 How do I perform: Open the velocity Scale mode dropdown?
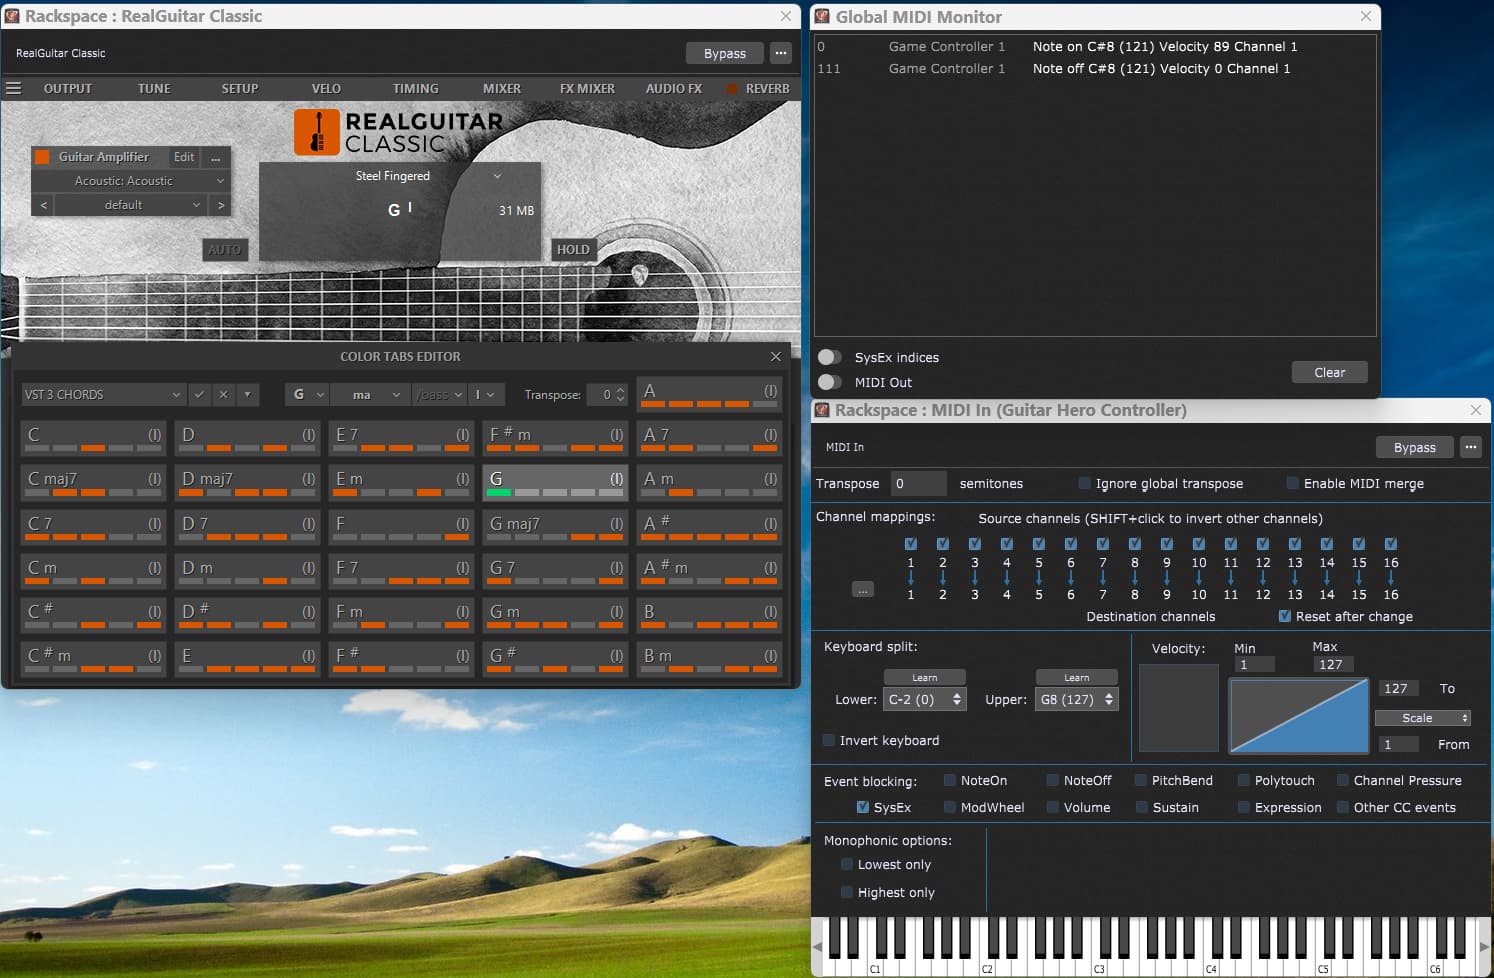click(x=1422, y=718)
